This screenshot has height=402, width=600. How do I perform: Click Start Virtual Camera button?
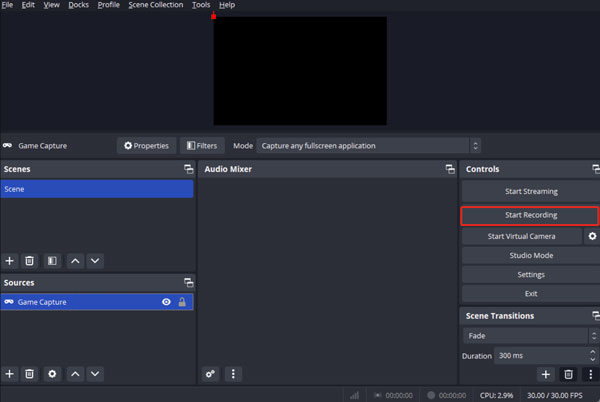click(x=522, y=236)
